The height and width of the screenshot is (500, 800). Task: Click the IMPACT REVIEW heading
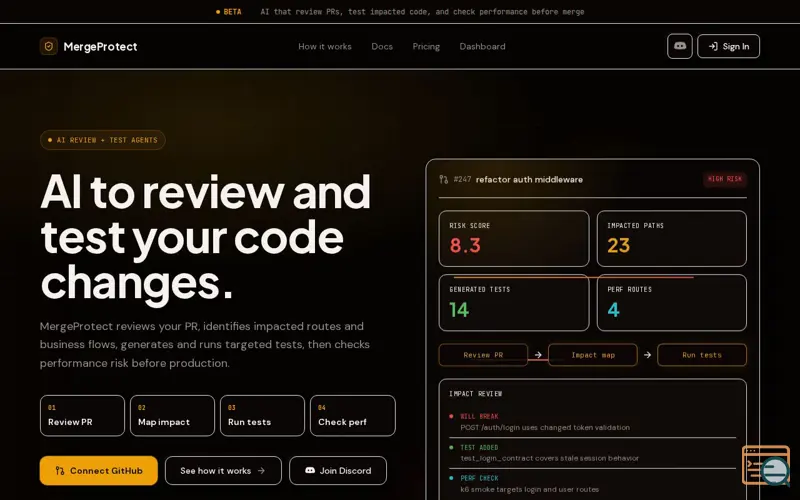click(x=476, y=394)
